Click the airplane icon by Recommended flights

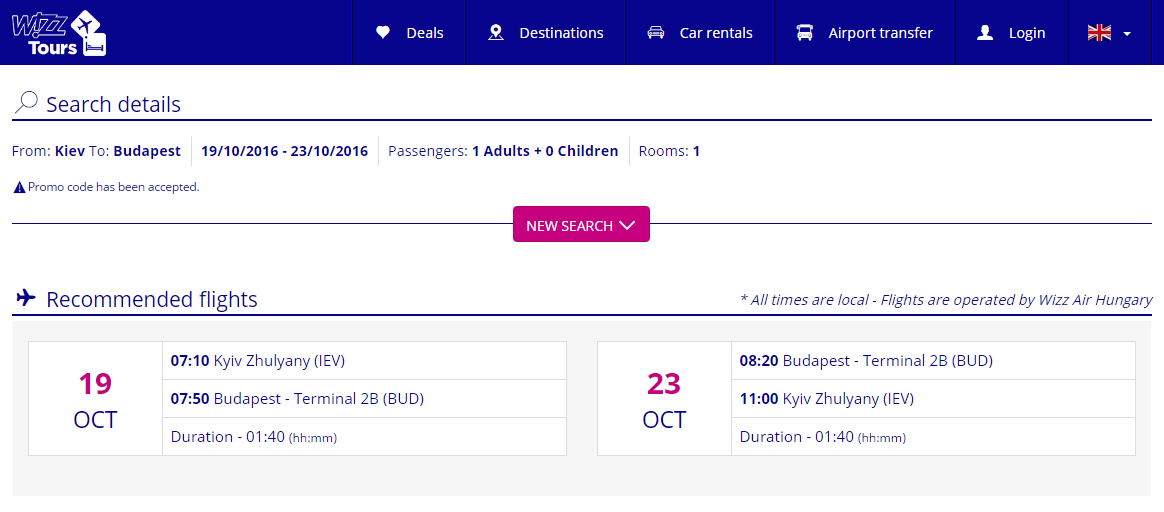[26, 298]
